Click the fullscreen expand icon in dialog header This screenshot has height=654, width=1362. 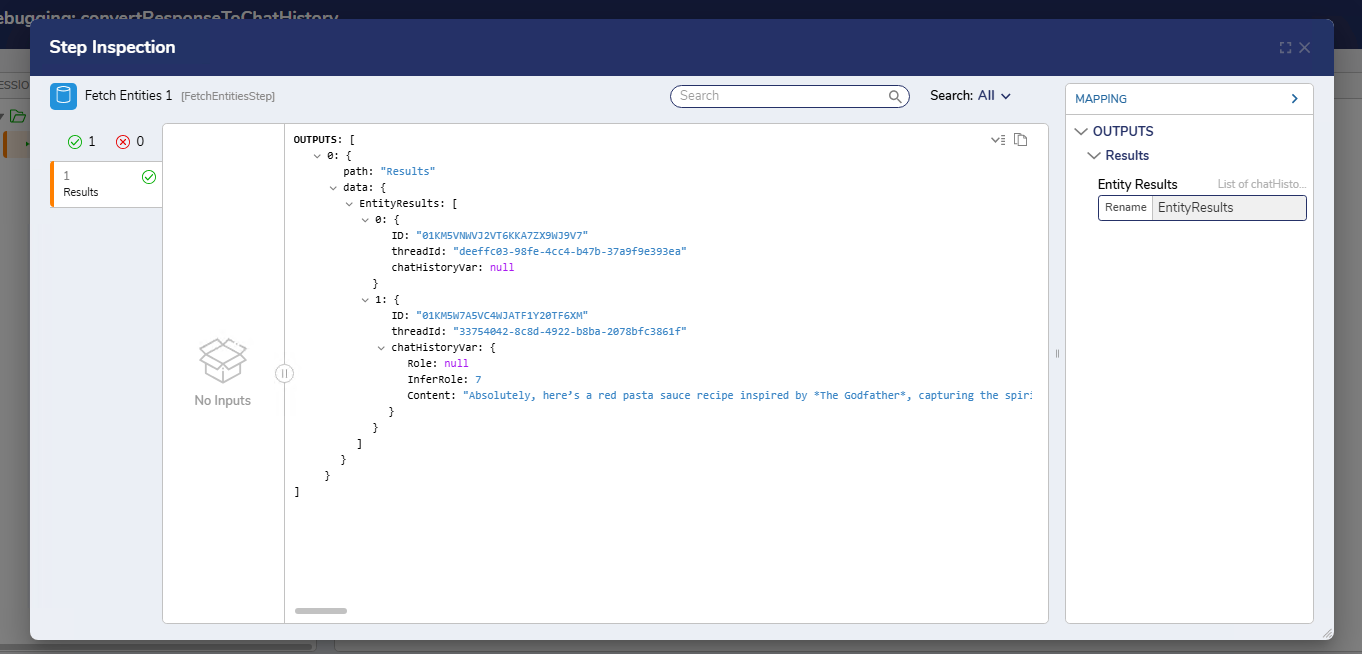[x=1285, y=47]
